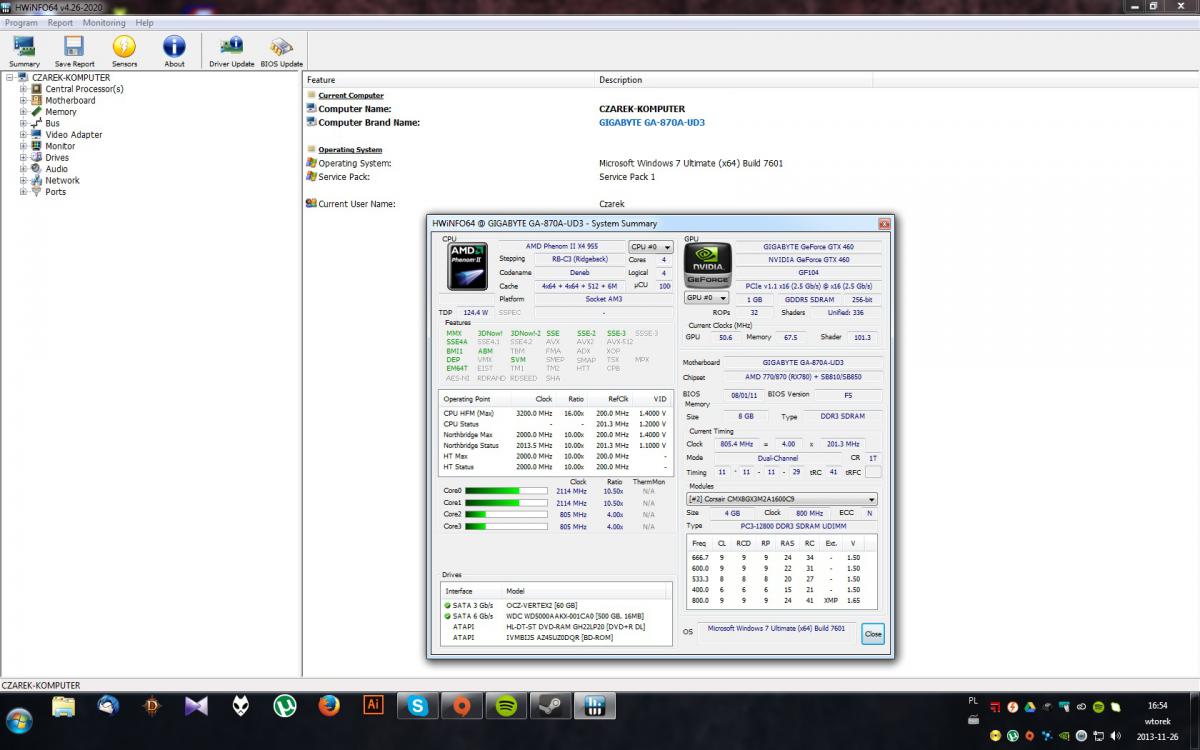The image size is (1200, 750).
Task: Click 'Computer Name:' feature row
Action: (355, 109)
